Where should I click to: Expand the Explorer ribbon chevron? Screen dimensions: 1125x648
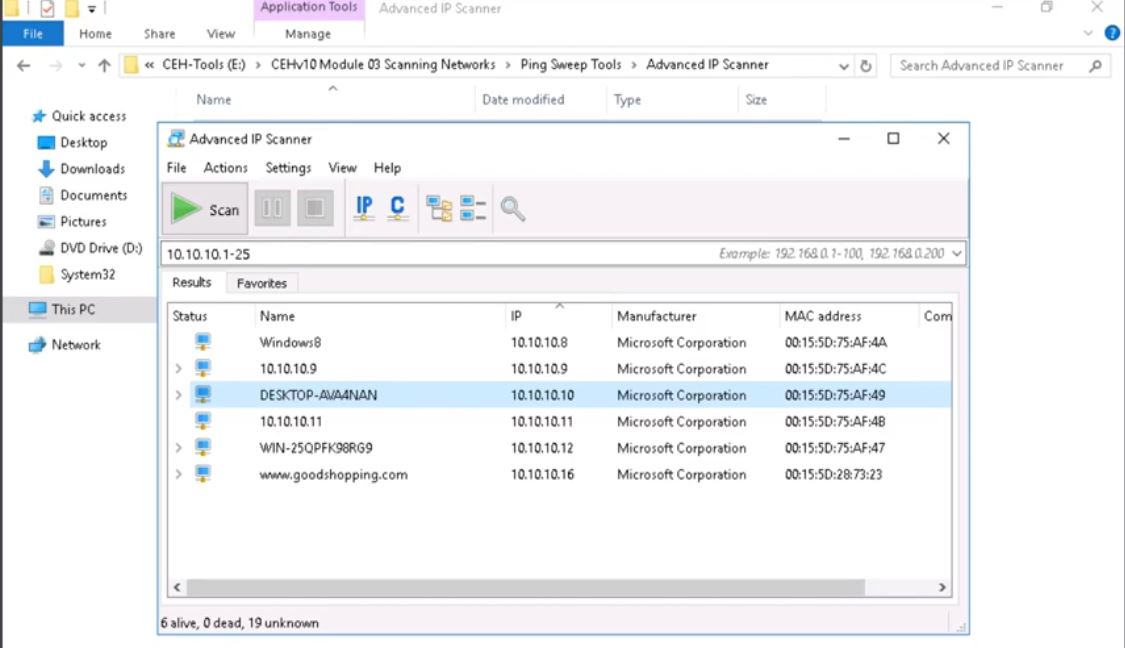[x=1088, y=33]
